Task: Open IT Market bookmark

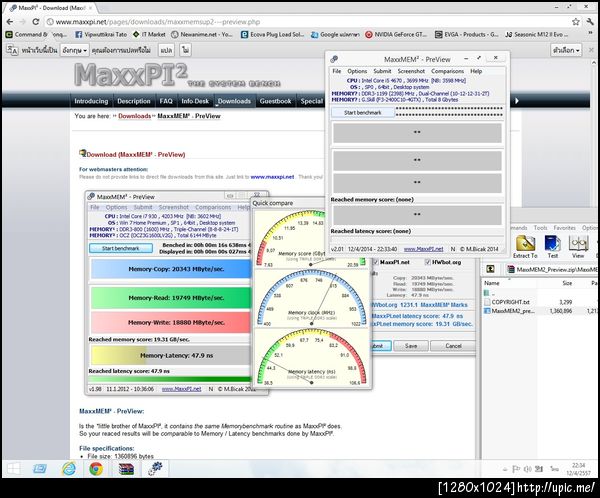Action: pos(149,34)
